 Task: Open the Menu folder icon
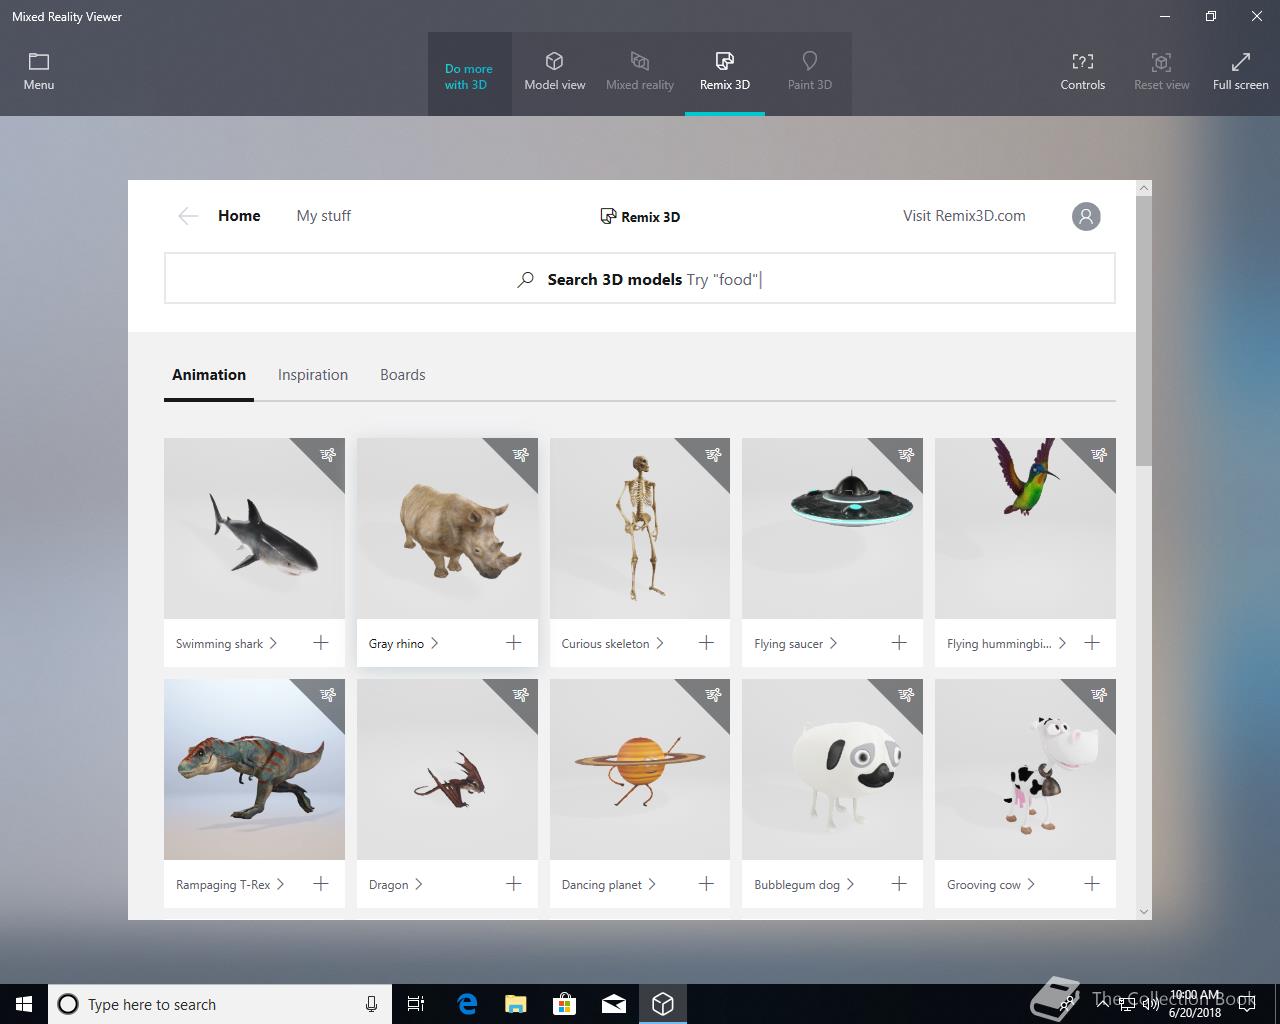[x=39, y=62]
